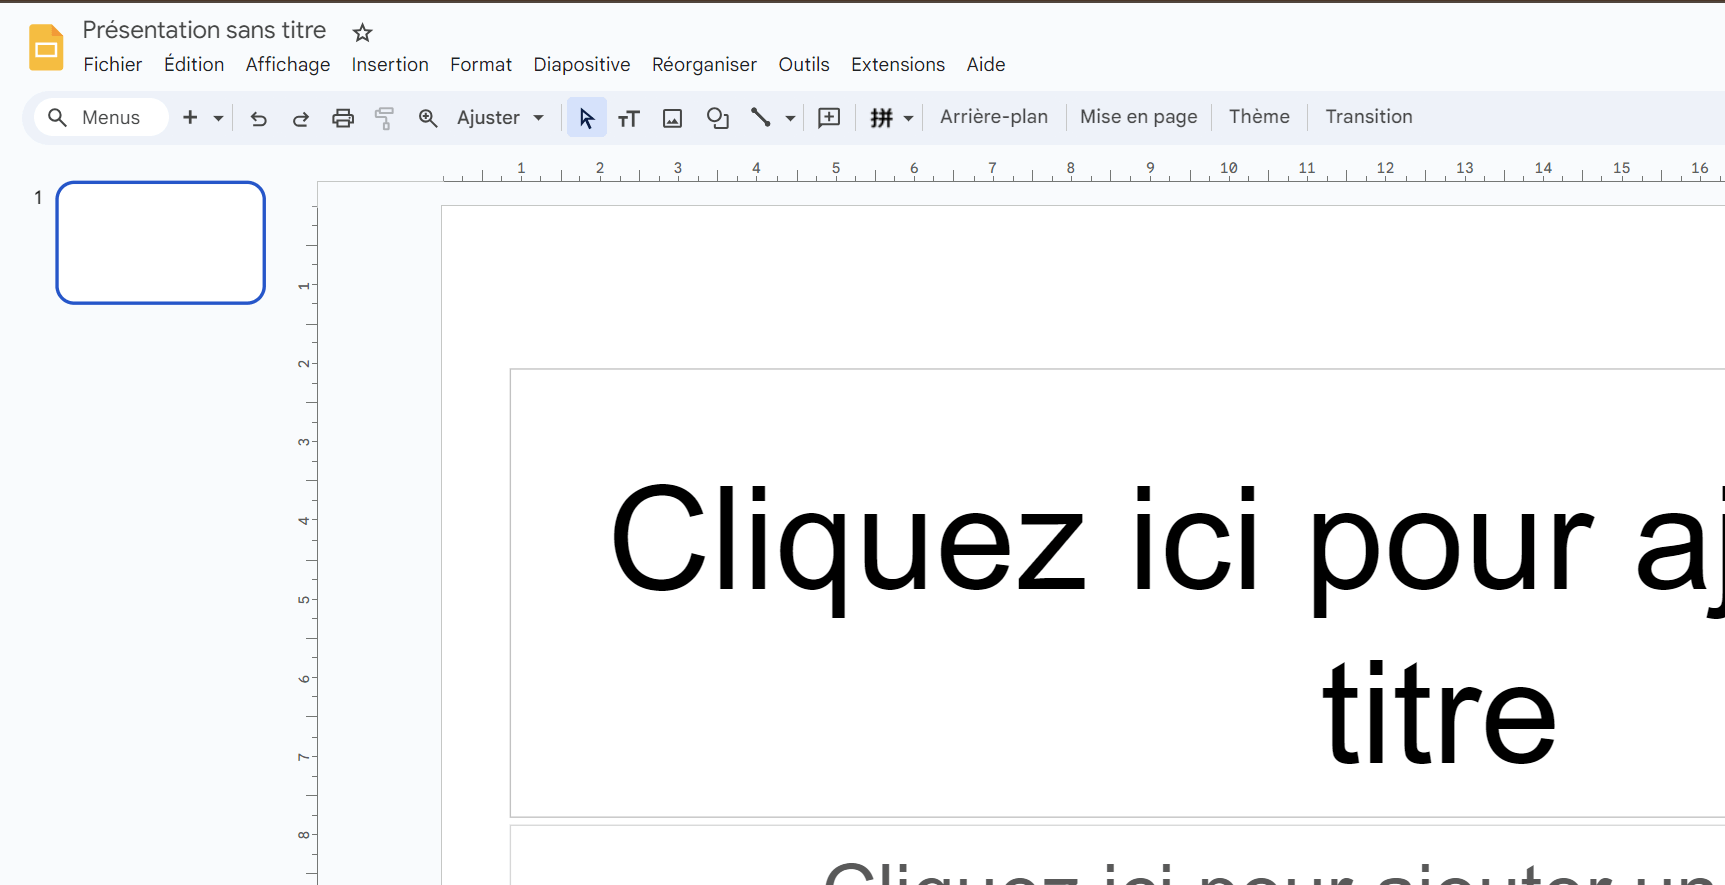1725x885 pixels.
Task: Insert an image
Action: (x=673, y=118)
